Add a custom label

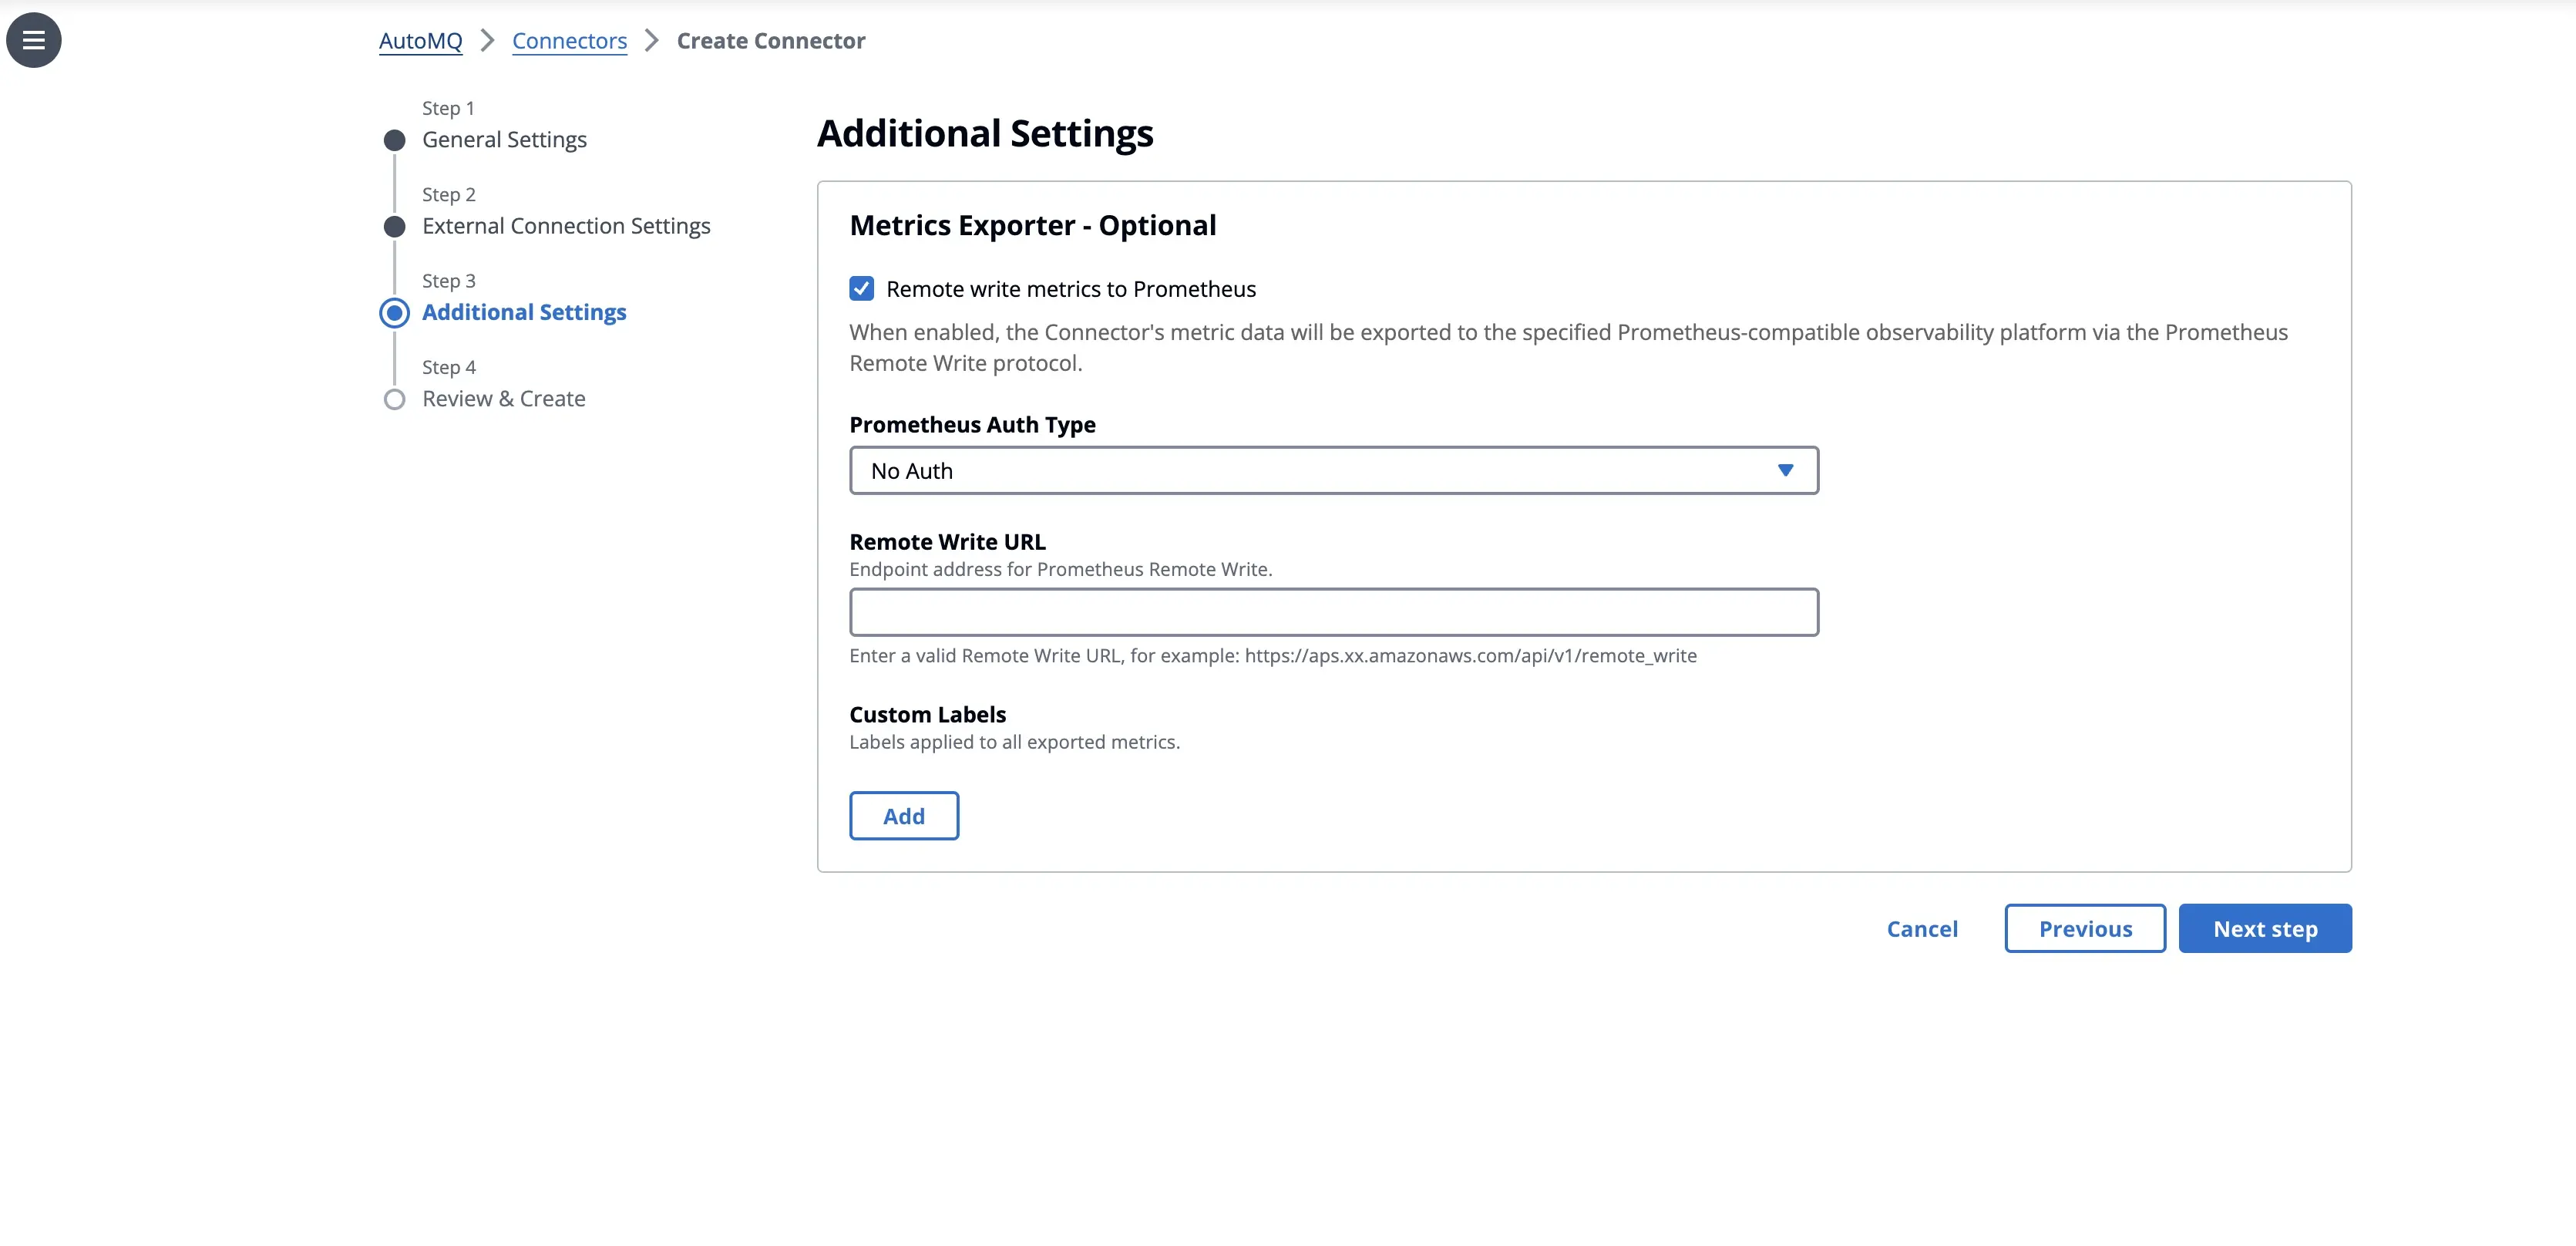(x=903, y=816)
